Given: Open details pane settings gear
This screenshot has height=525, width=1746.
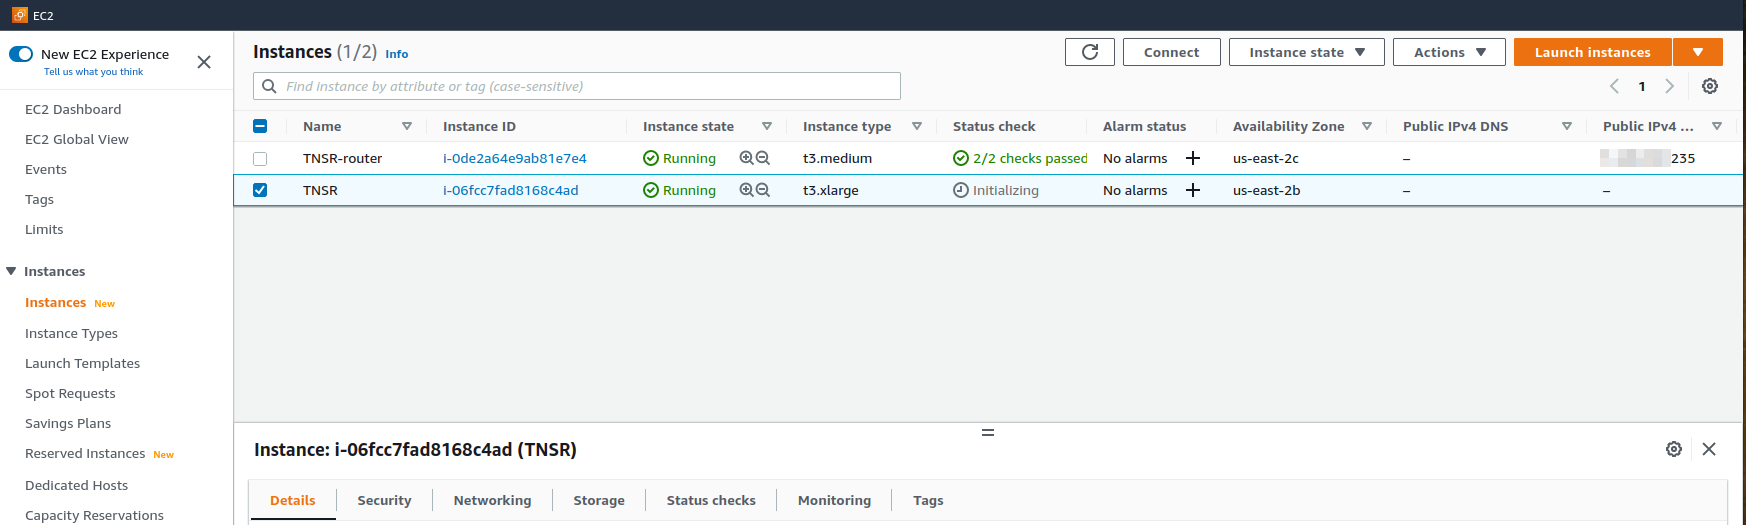Looking at the screenshot, I should pyautogui.click(x=1673, y=449).
